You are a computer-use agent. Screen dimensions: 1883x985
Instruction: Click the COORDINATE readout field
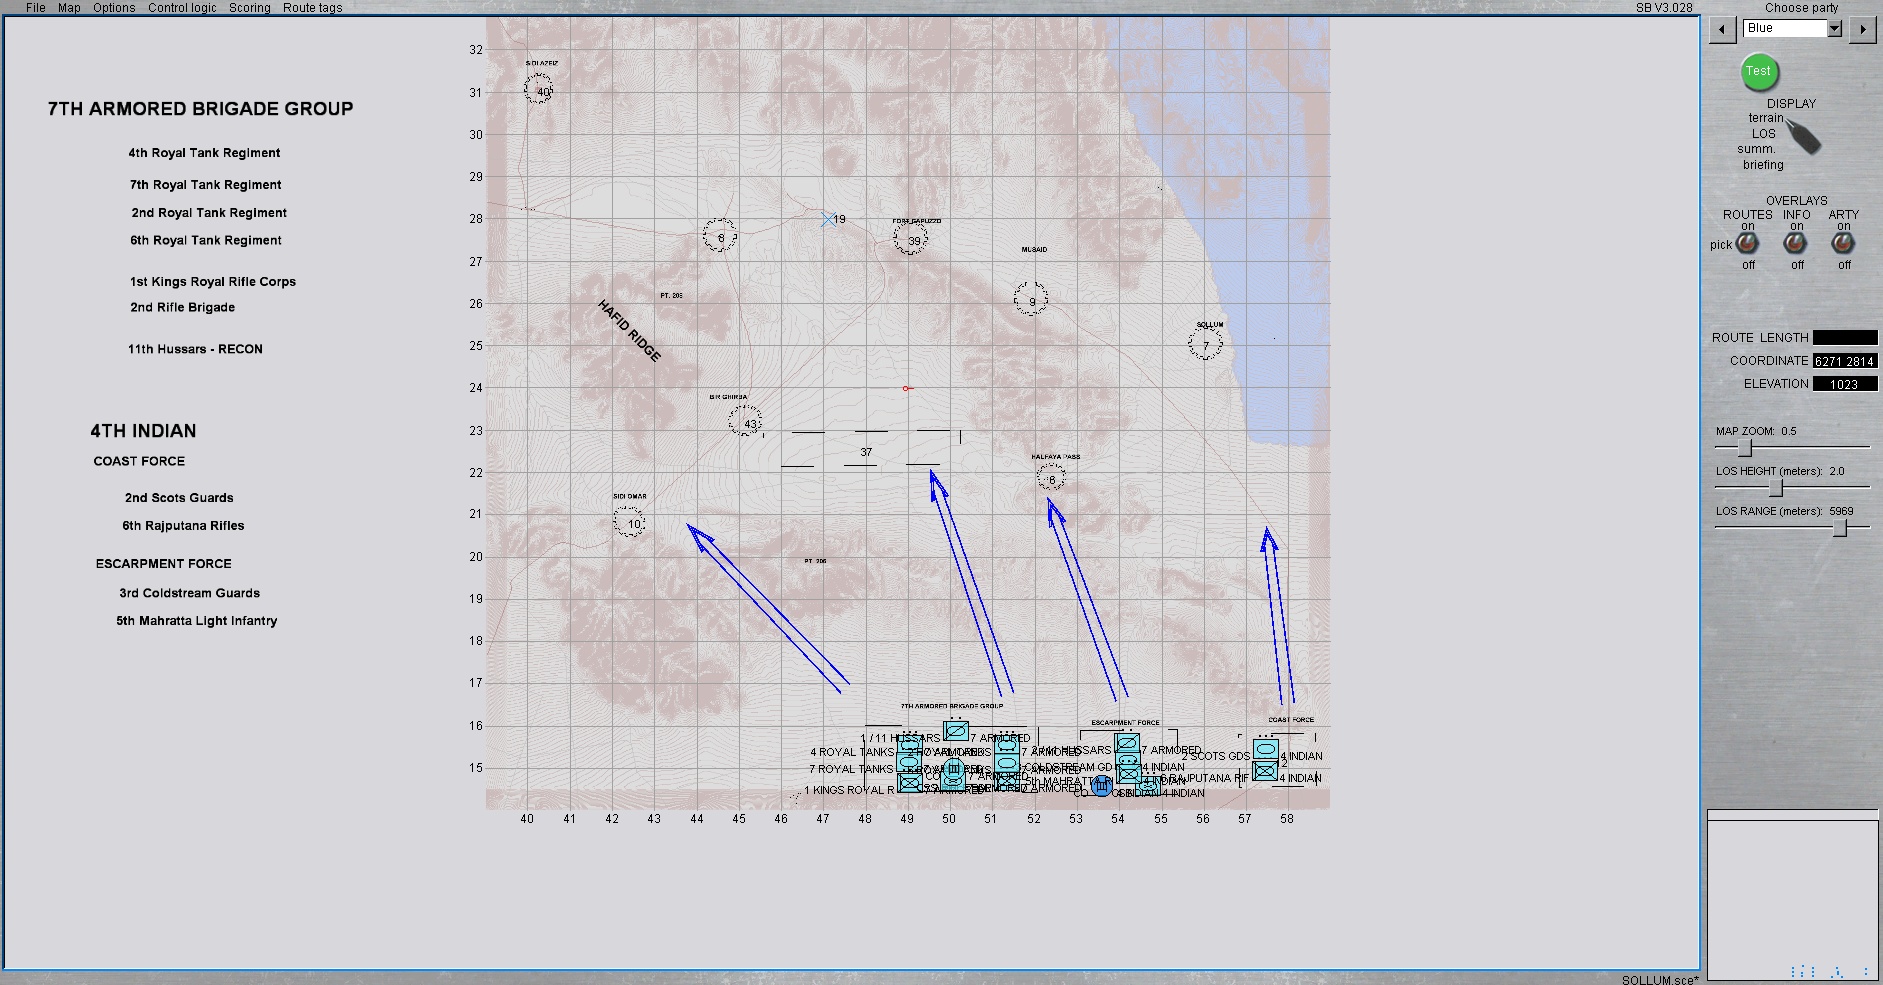(x=1845, y=361)
